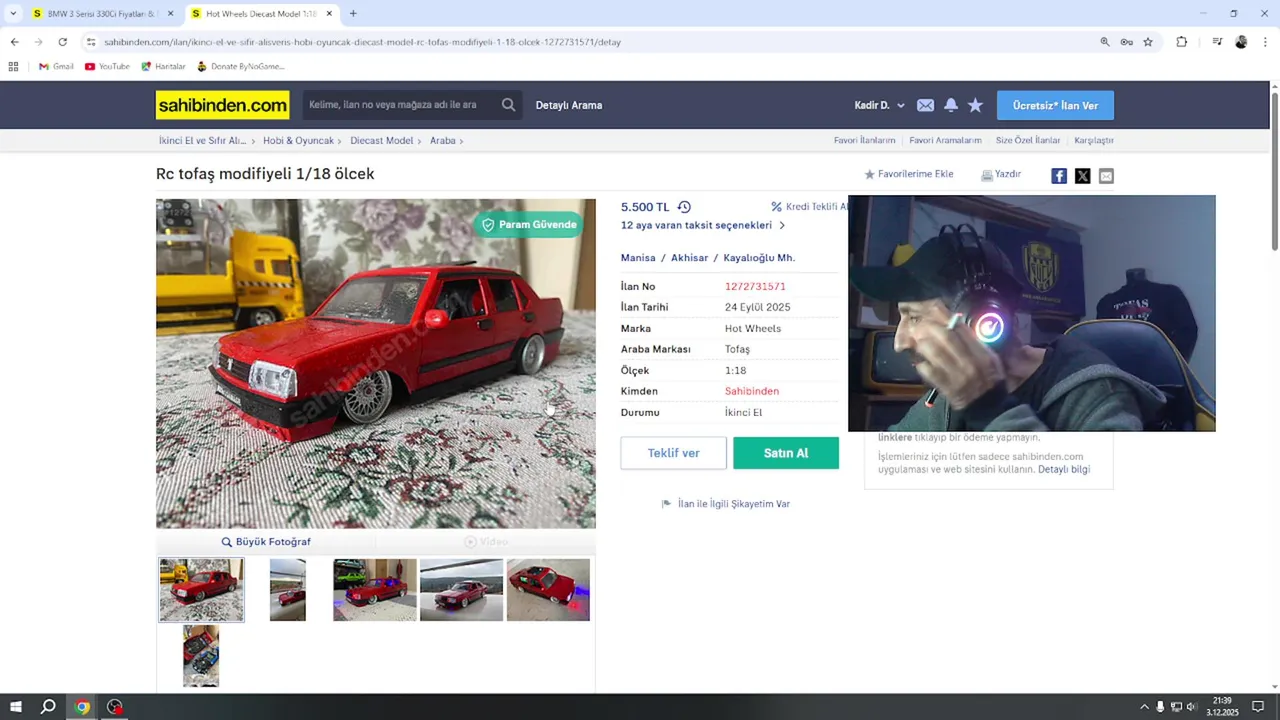Expand 12 aya varan taksit seçenekleri
The image size is (1280, 720).
pos(703,226)
